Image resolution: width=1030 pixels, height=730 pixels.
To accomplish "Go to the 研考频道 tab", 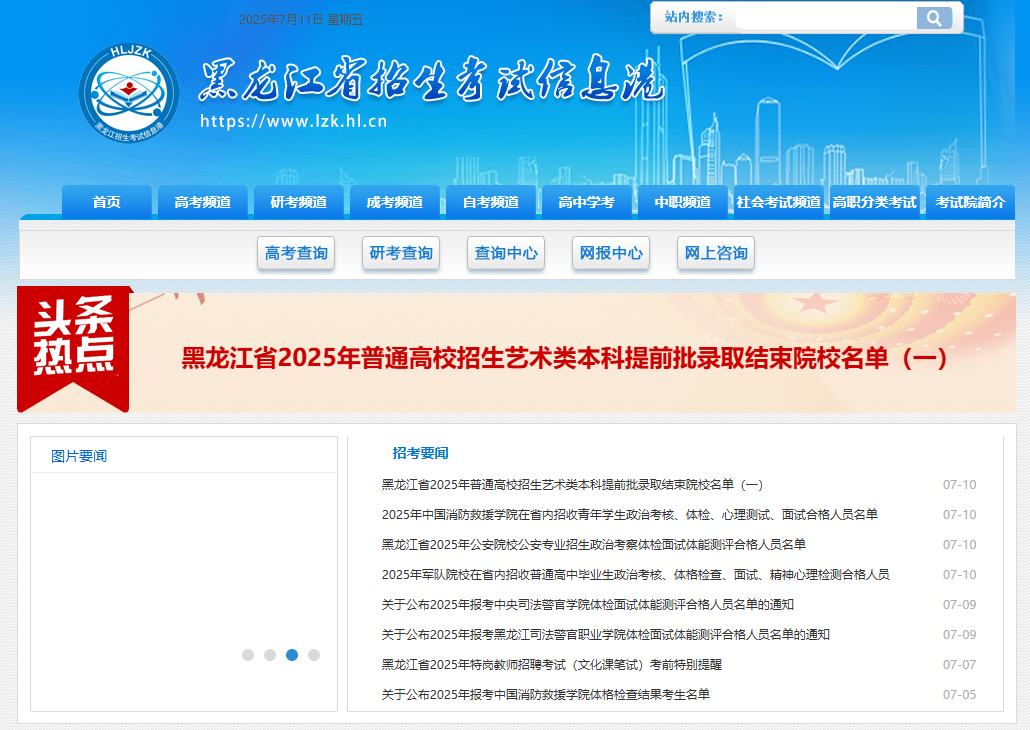I will pyautogui.click(x=298, y=202).
